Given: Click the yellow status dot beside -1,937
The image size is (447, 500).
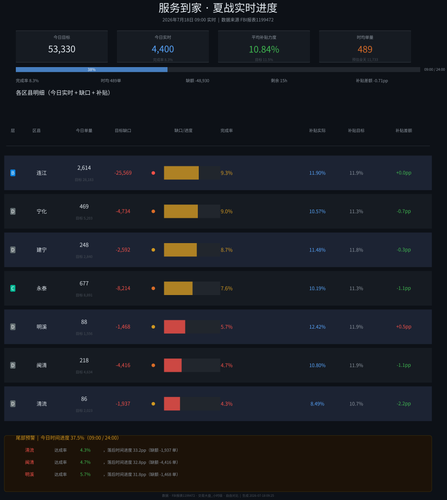Looking at the screenshot, I should pyautogui.click(x=153, y=404).
